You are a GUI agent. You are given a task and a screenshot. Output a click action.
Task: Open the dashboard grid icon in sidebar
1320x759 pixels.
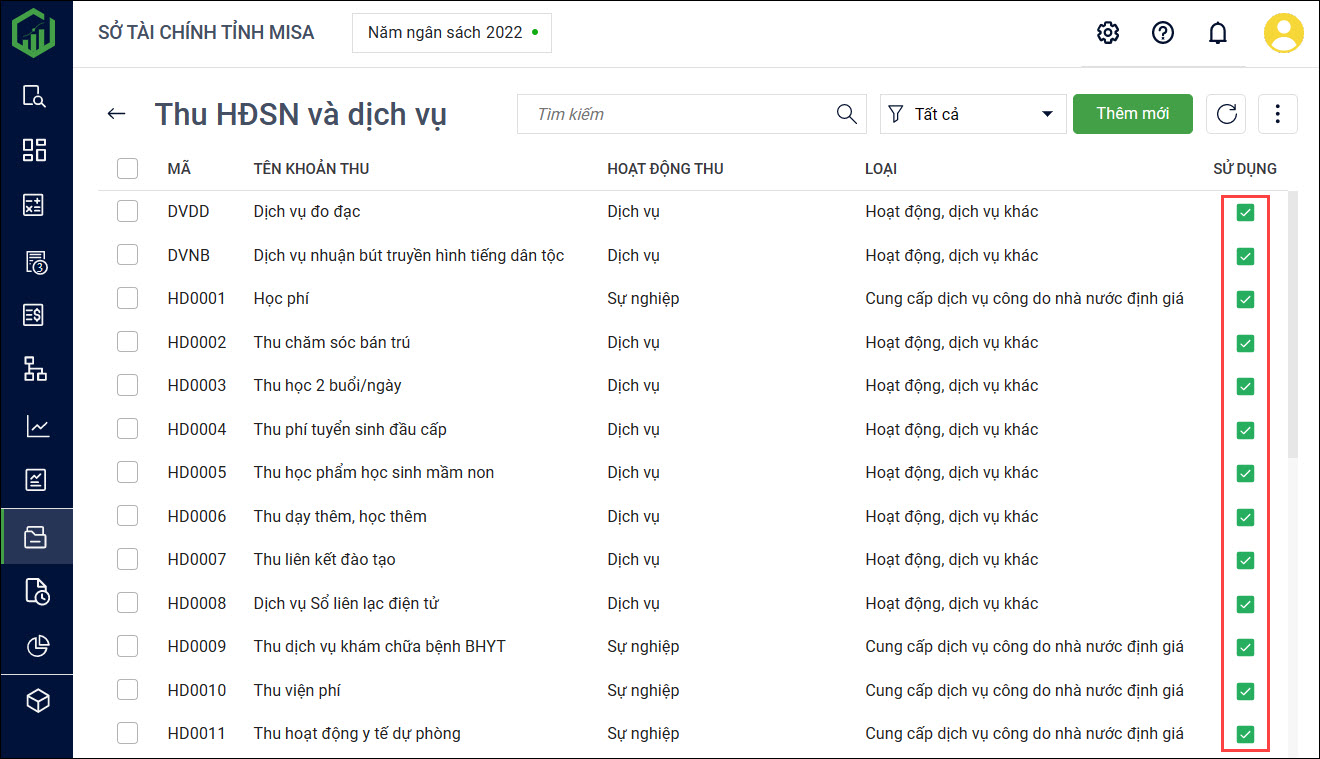pyautogui.click(x=36, y=150)
